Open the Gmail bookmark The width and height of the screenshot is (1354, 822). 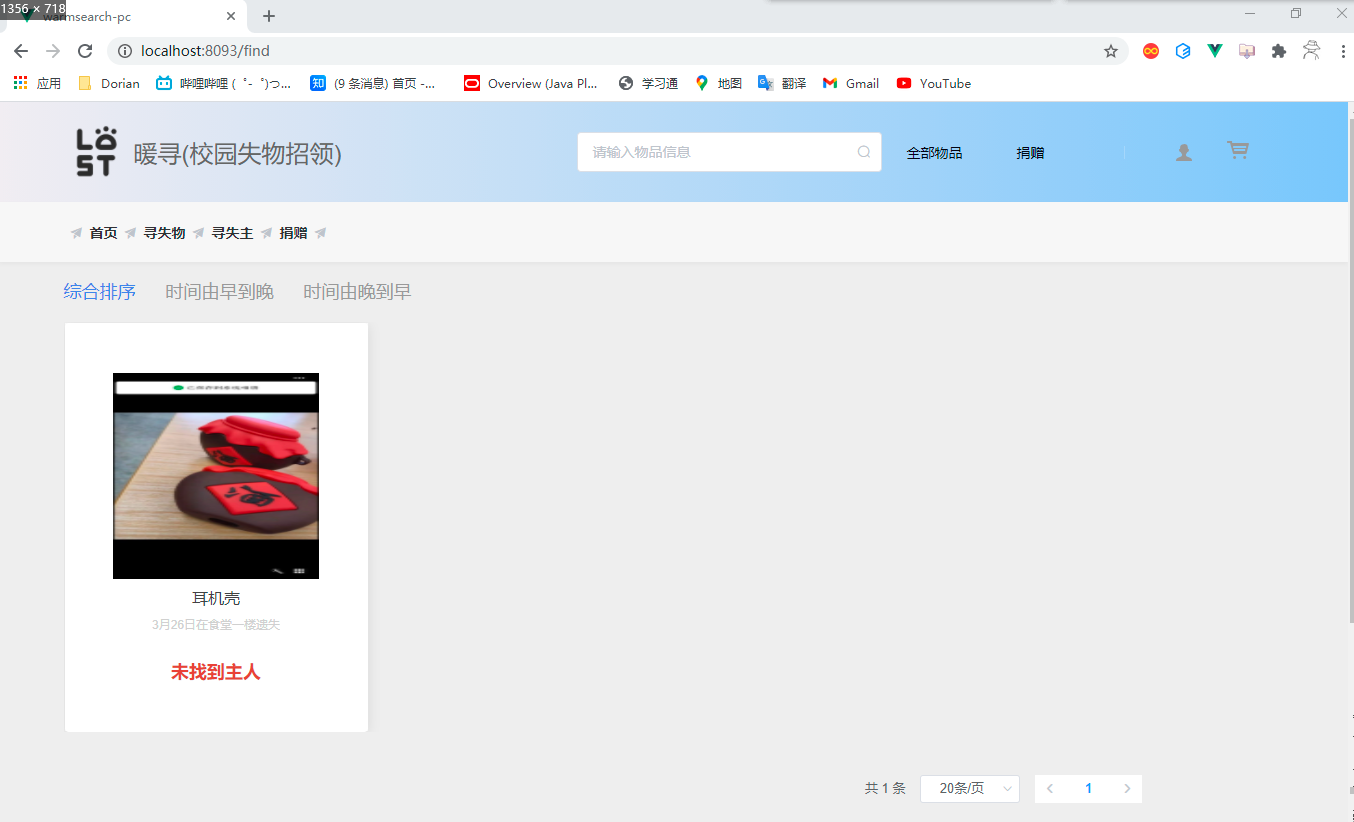tap(851, 83)
